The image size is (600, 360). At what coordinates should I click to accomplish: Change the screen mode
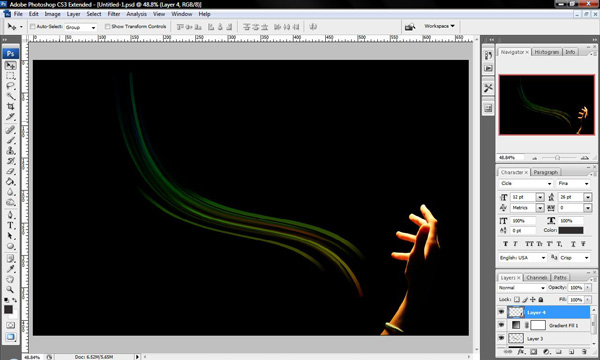pos(10,337)
